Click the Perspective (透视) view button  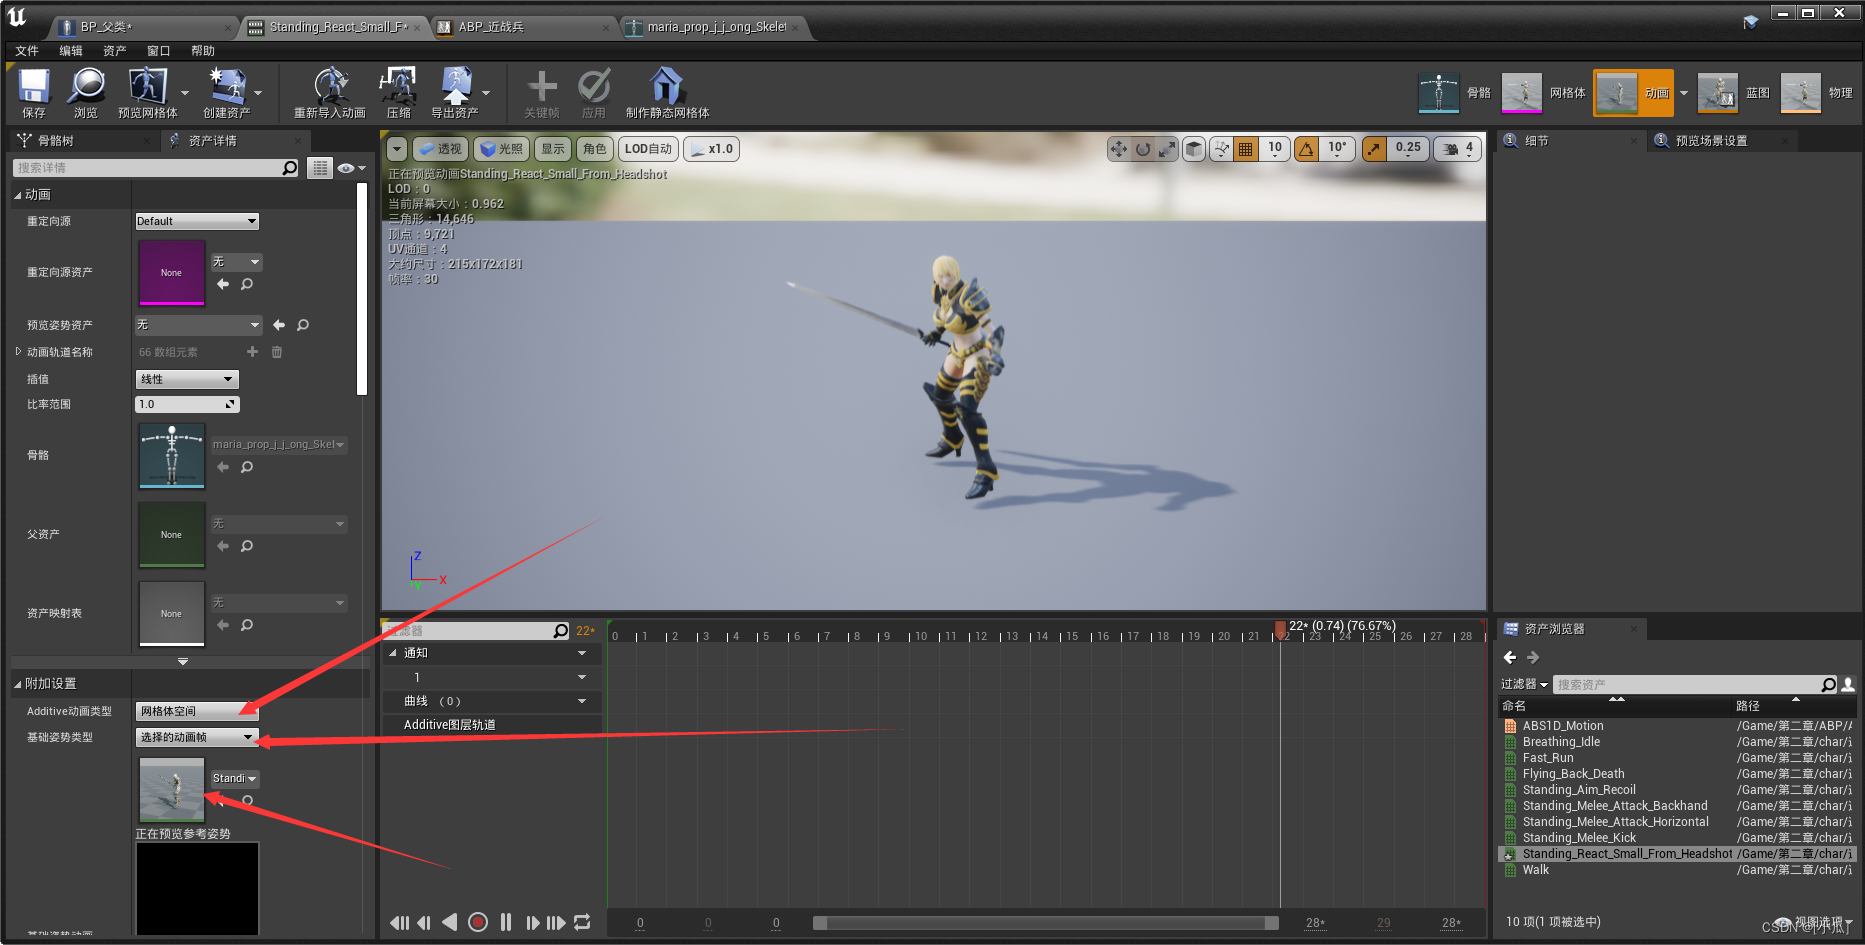point(440,149)
